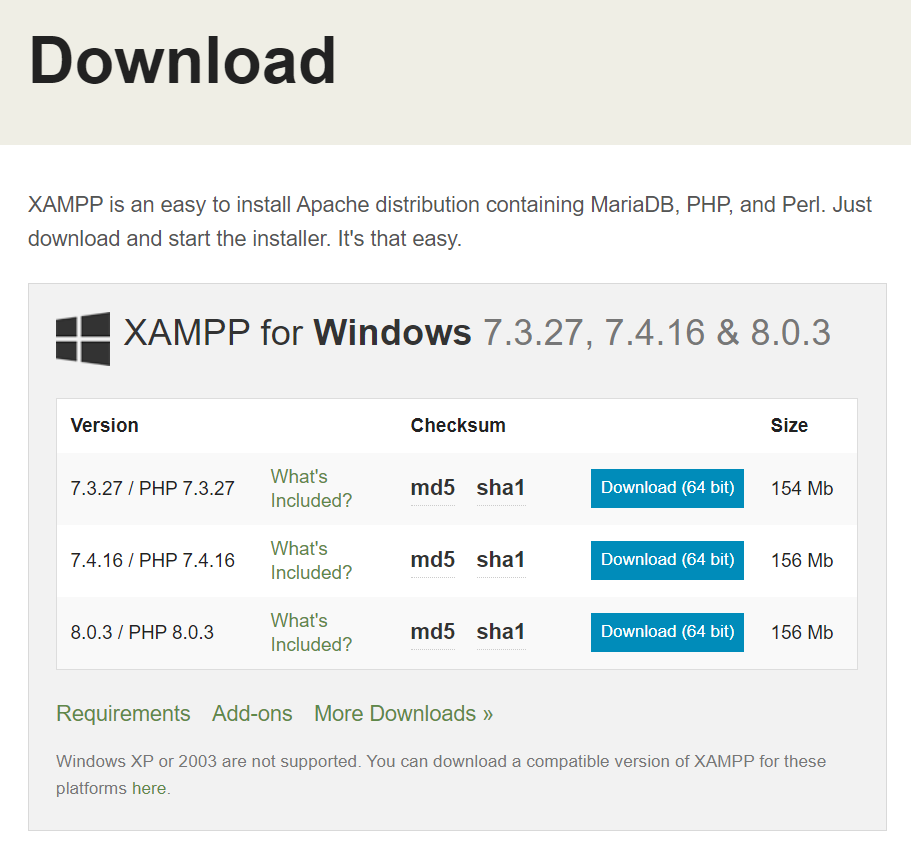The width and height of the screenshot is (911, 854).
Task: Download the 64-bit XAMPP 8.0.3 installer
Action: [666, 632]
